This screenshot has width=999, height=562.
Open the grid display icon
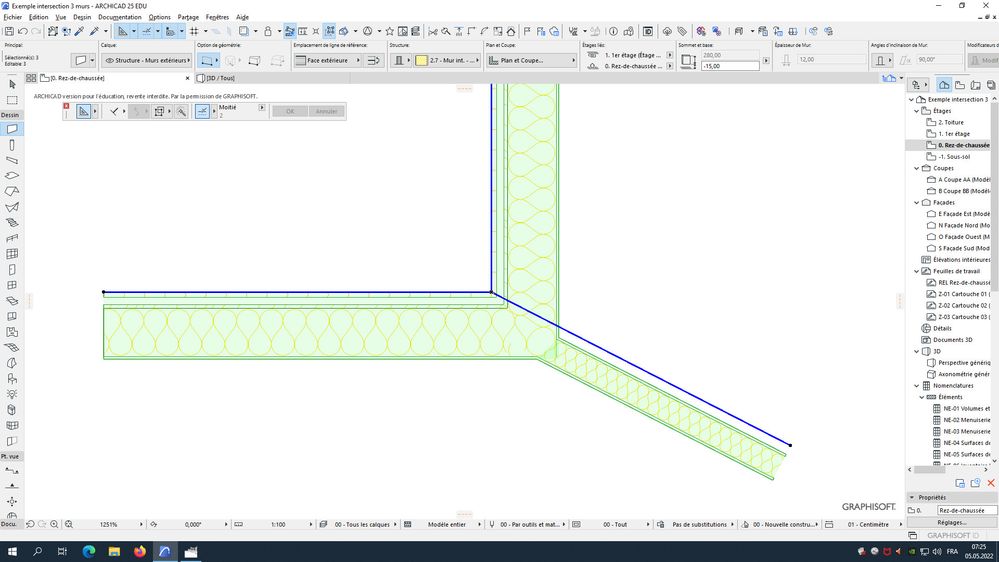194,31
